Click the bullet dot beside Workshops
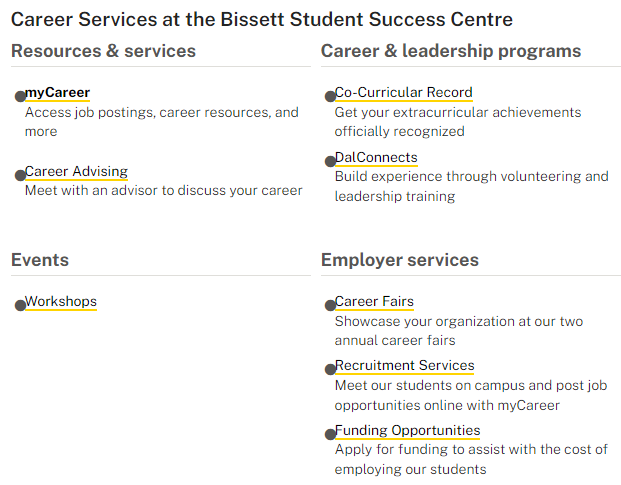 [x=20, y=305]
